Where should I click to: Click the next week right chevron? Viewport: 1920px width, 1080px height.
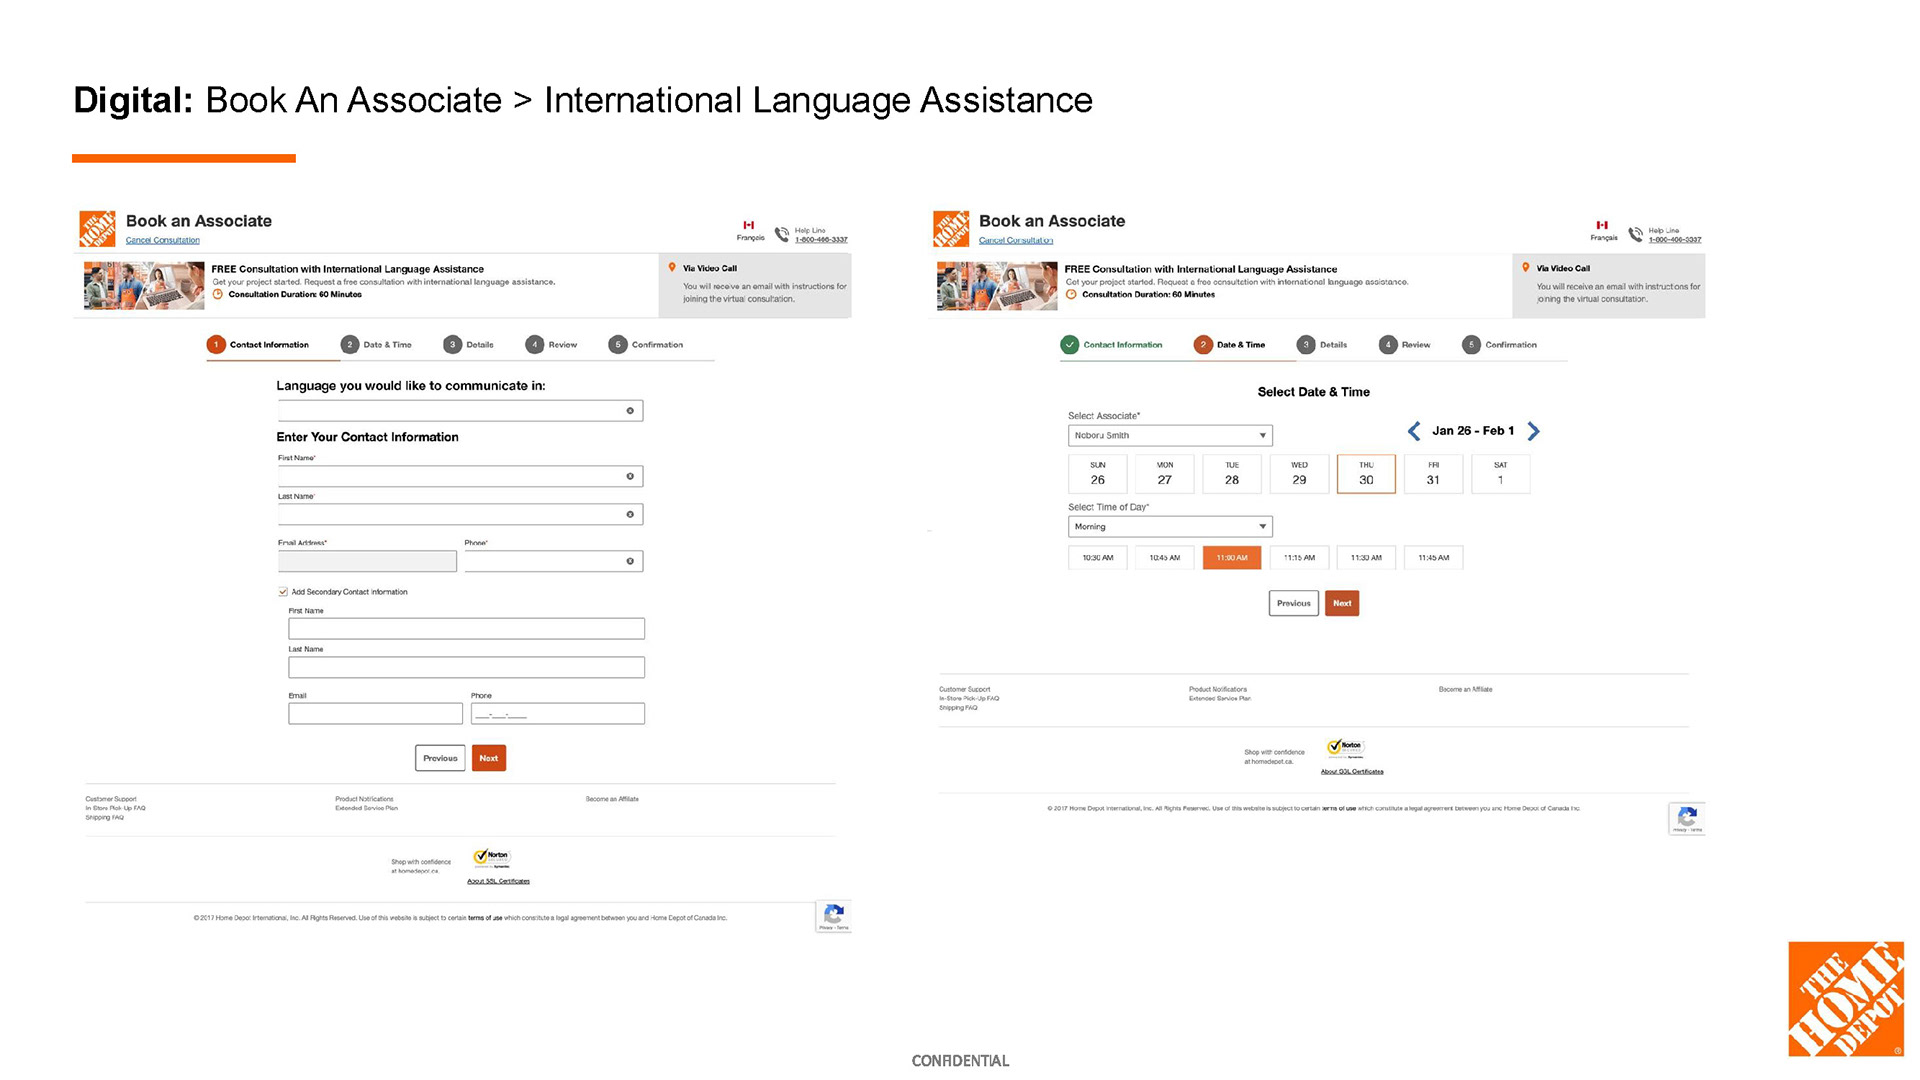(1534, 431)
